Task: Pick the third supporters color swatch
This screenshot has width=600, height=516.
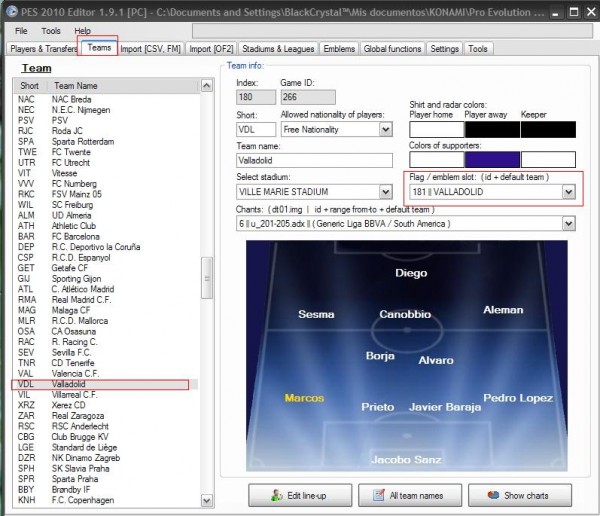Action: tap(548, 160)
